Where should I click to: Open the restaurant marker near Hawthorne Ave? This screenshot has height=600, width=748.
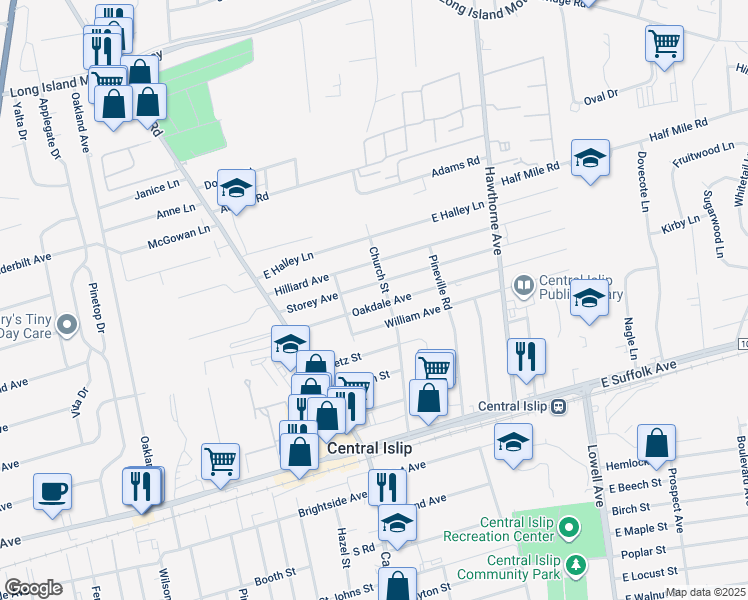[x=526, y=359]
